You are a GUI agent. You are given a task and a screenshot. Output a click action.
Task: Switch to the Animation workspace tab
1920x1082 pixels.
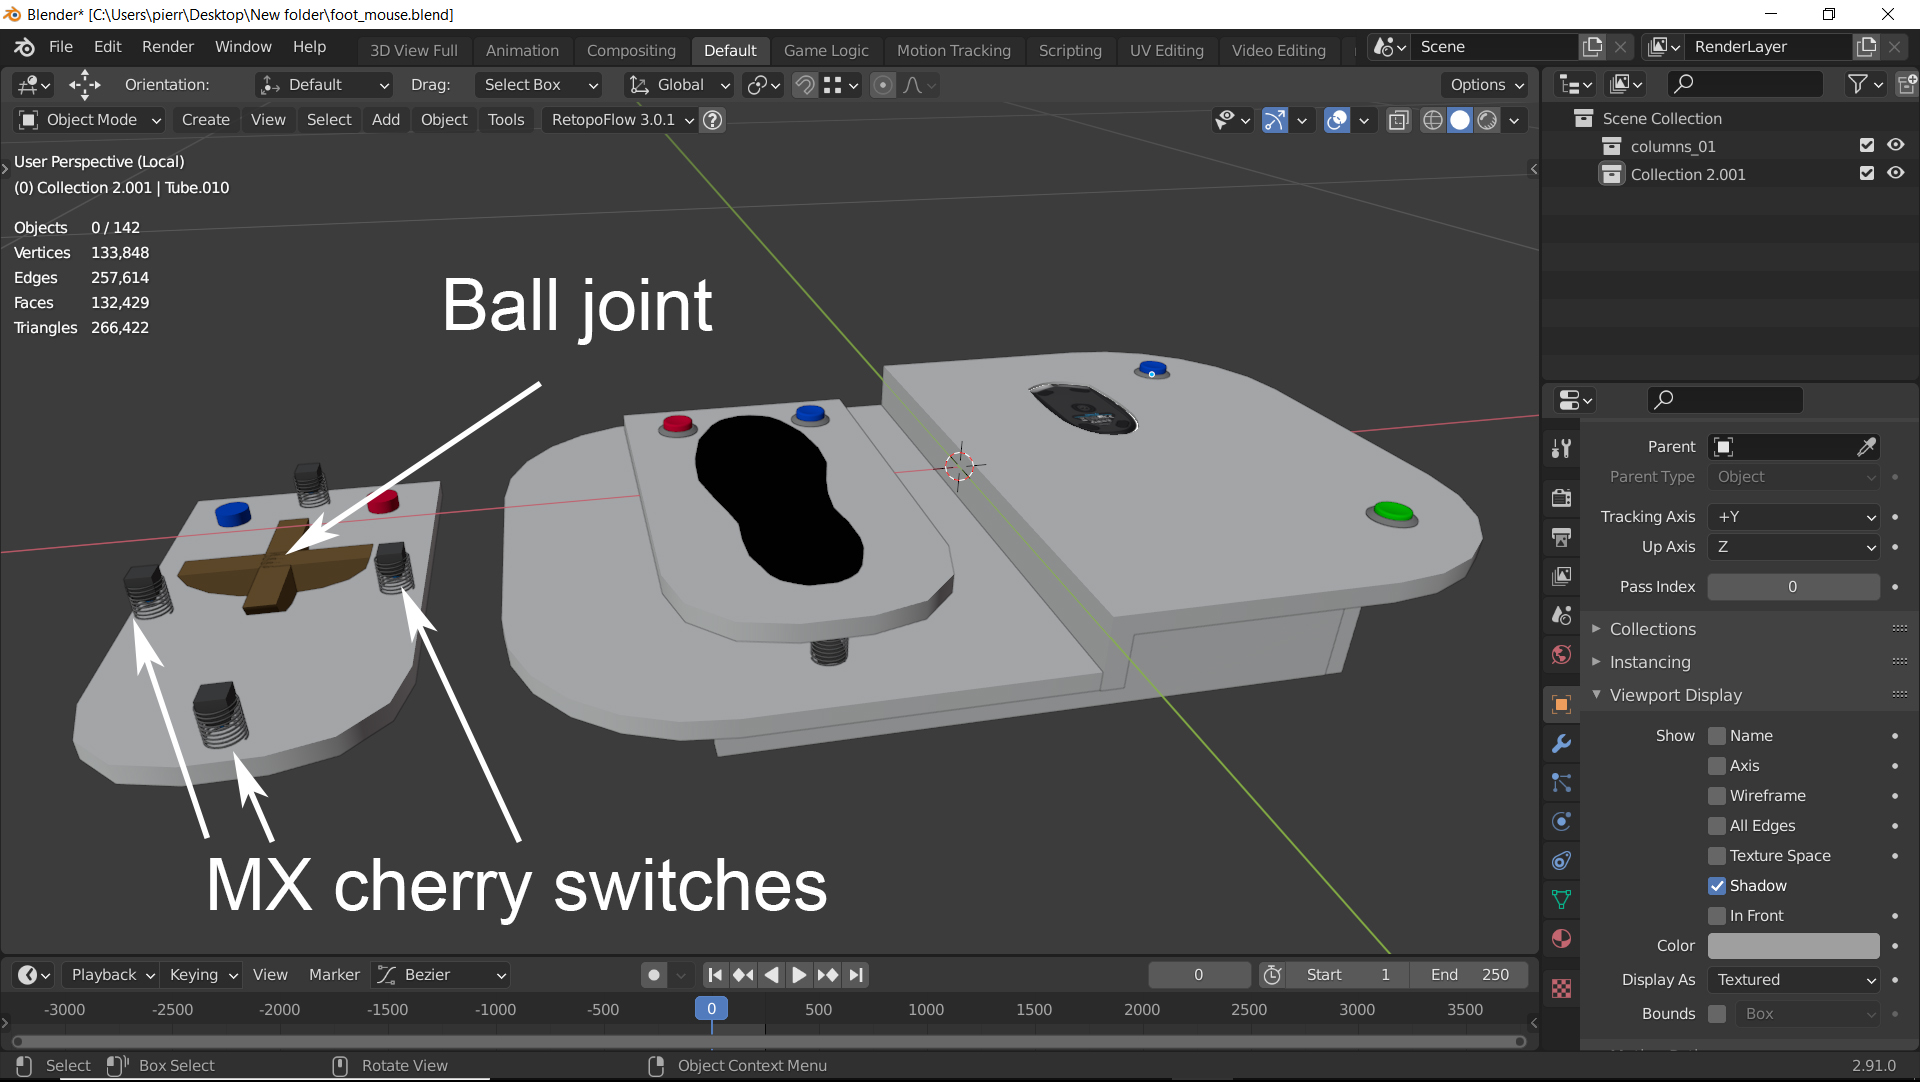[x=522, y=50]
